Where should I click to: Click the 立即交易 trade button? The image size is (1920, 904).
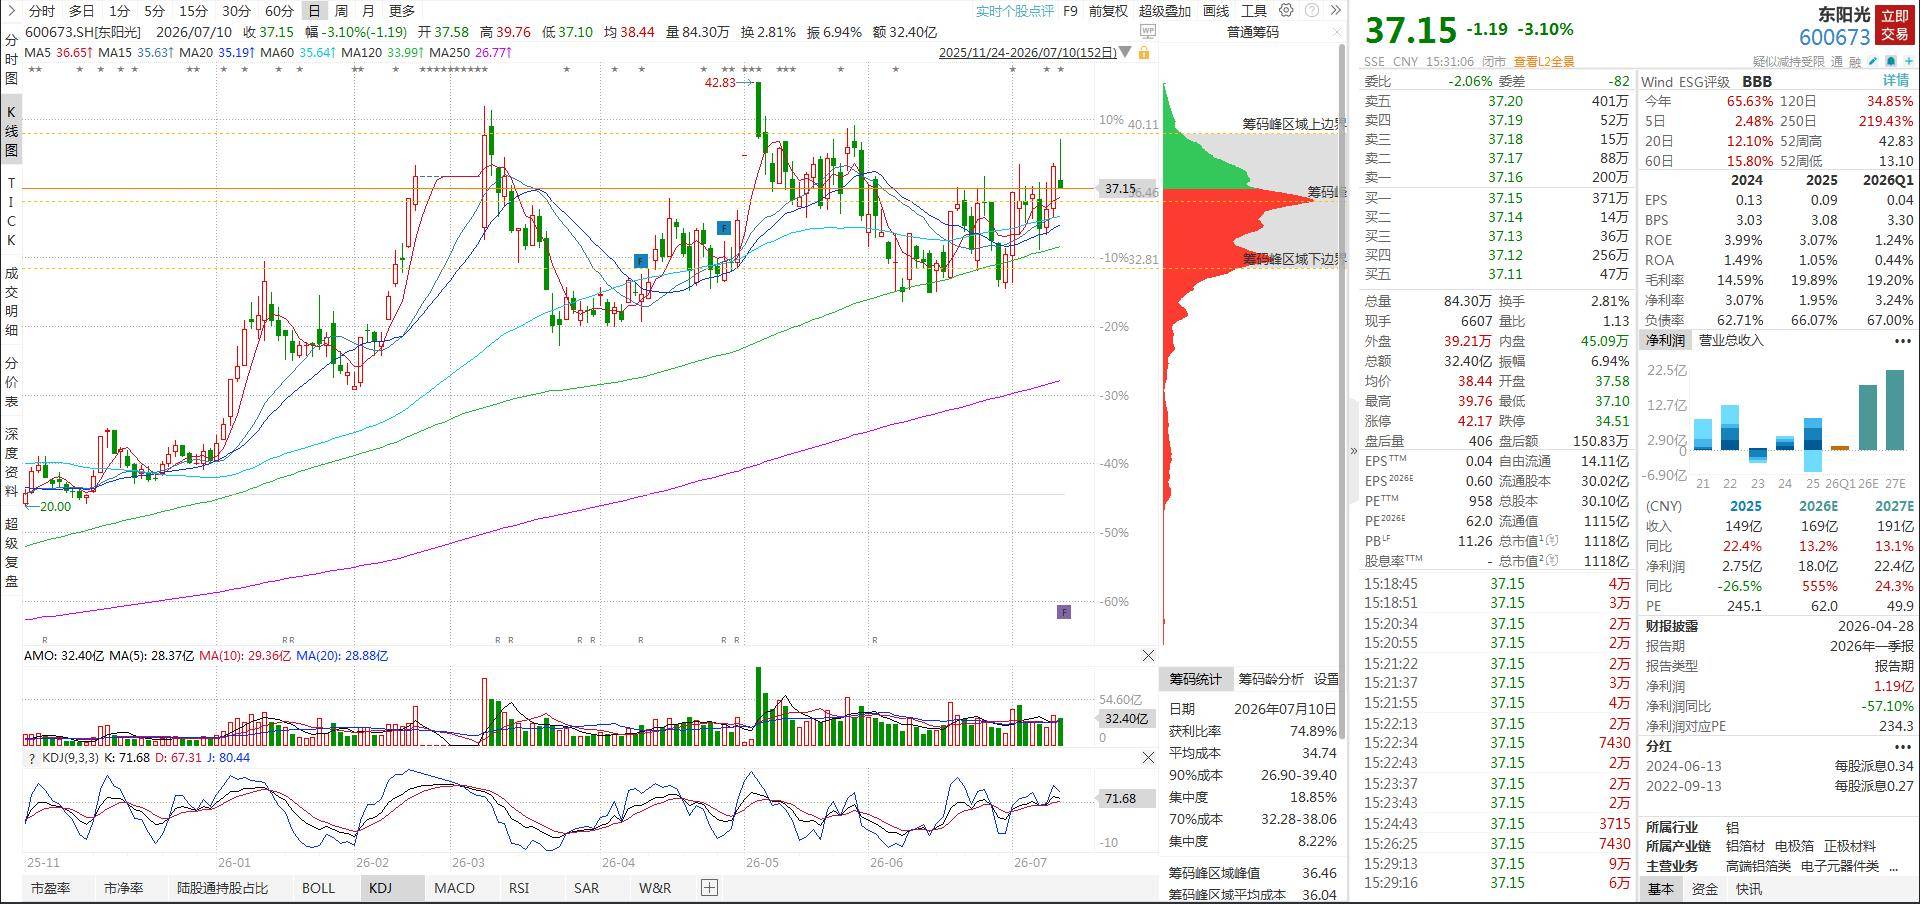1894,25
